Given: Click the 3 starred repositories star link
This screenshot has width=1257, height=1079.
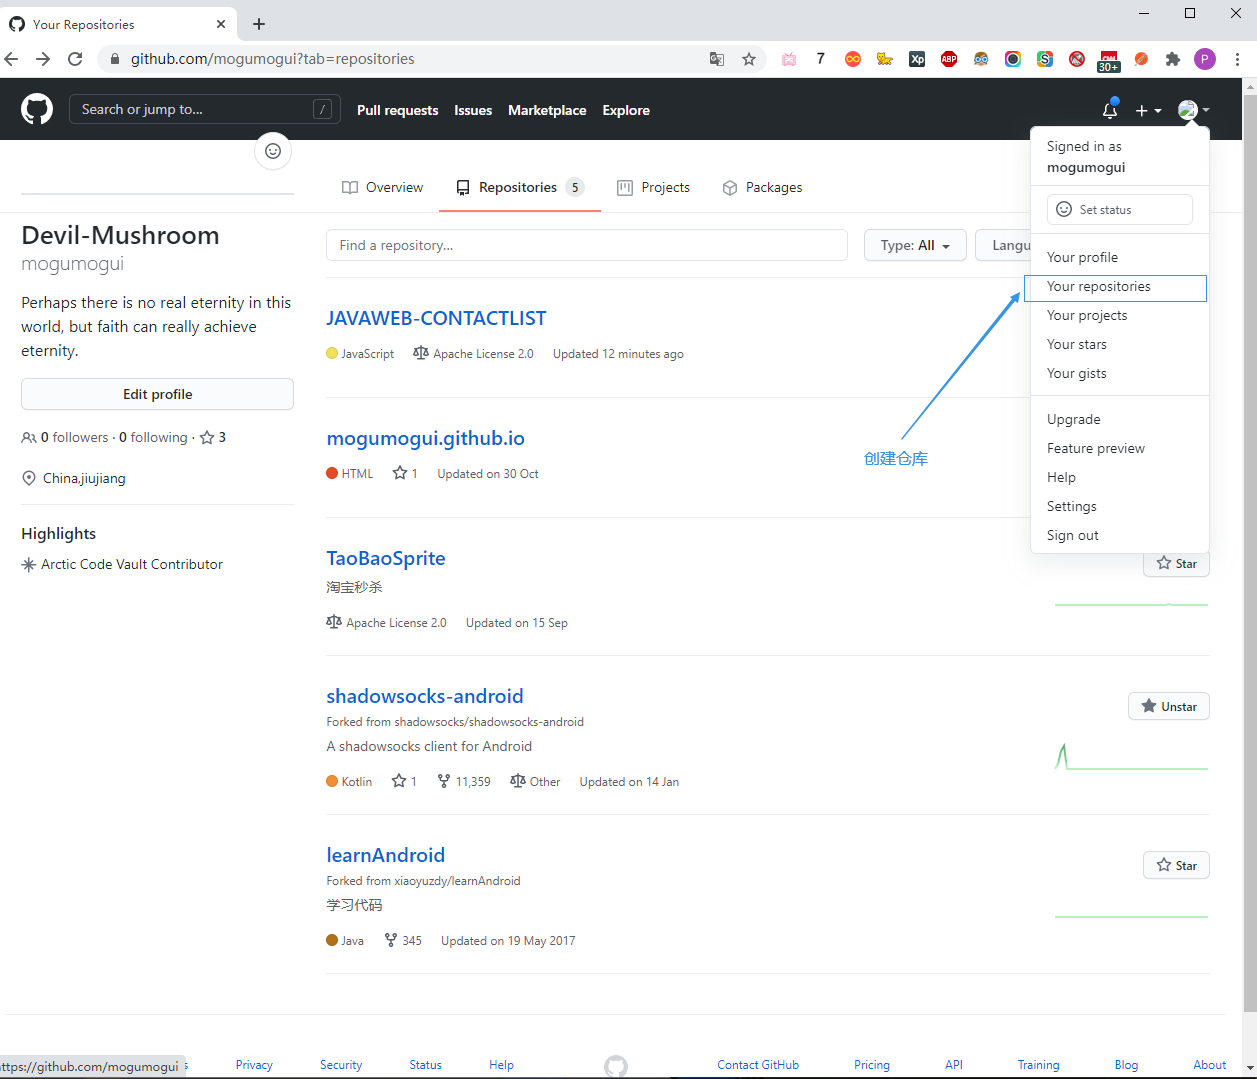Looking at the screenshot, I should (x=213, y=437).
